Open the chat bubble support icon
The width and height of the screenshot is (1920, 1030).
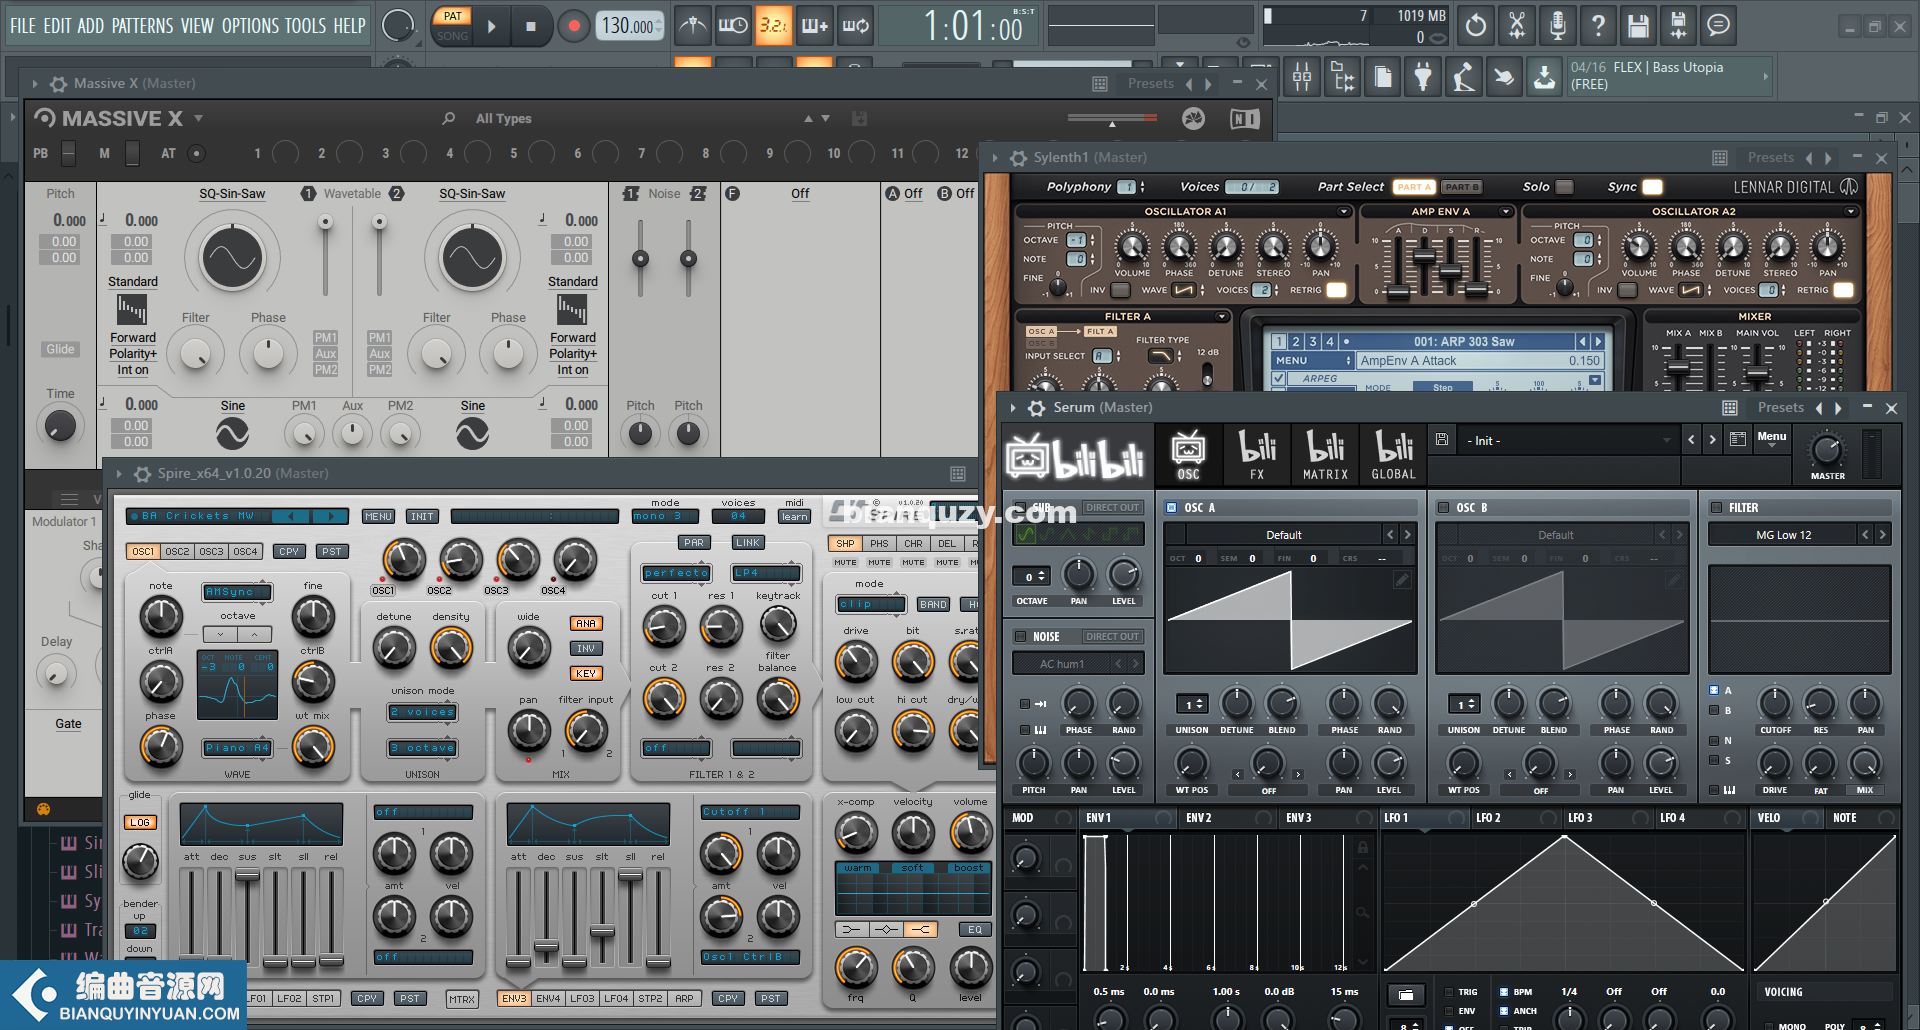click(x=1719, y=26)
